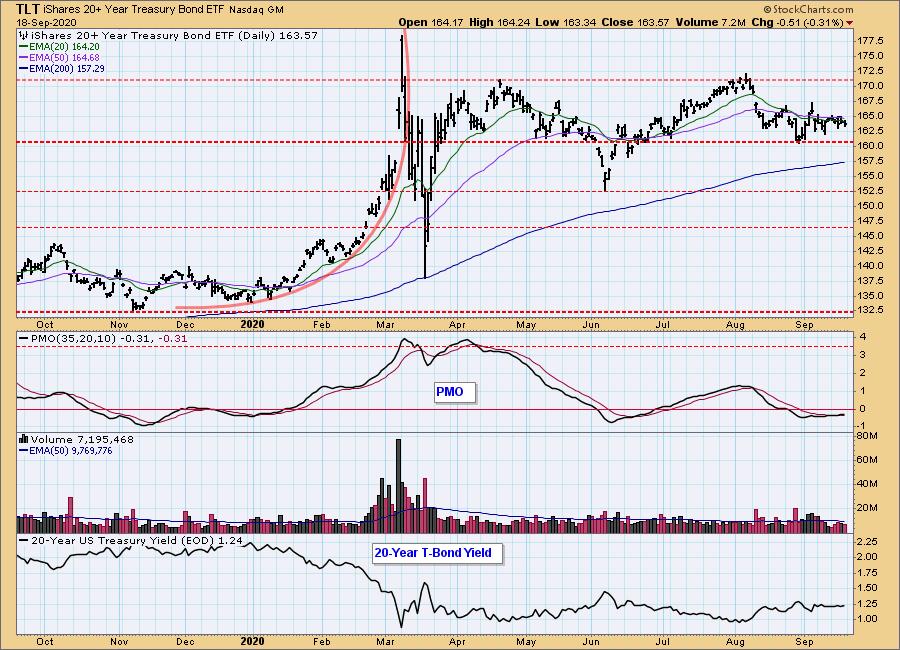Click the Mar label on price panel axis
The image size is (900, 650).
[385, 325]
